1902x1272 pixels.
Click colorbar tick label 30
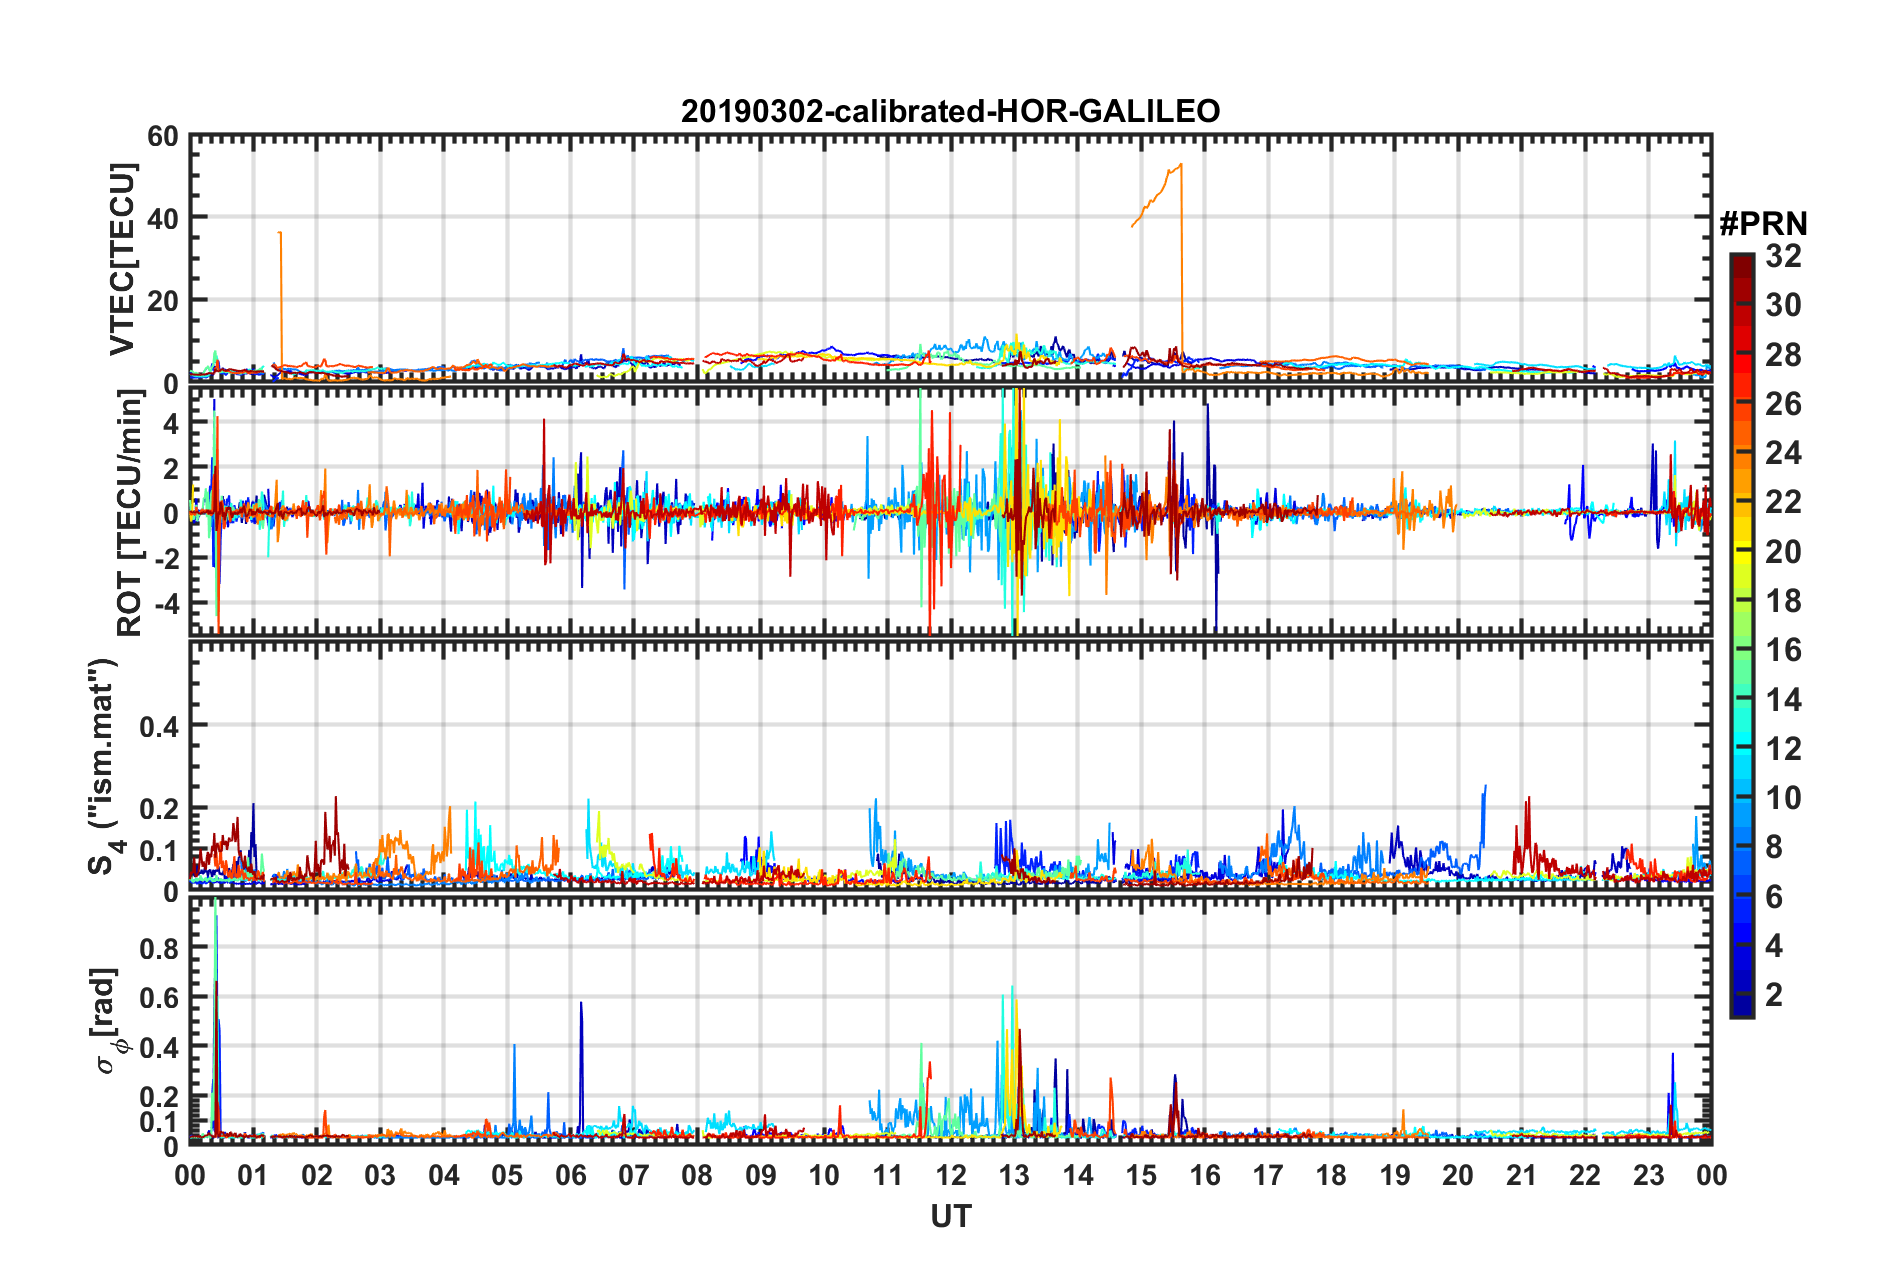point(1783,305)
